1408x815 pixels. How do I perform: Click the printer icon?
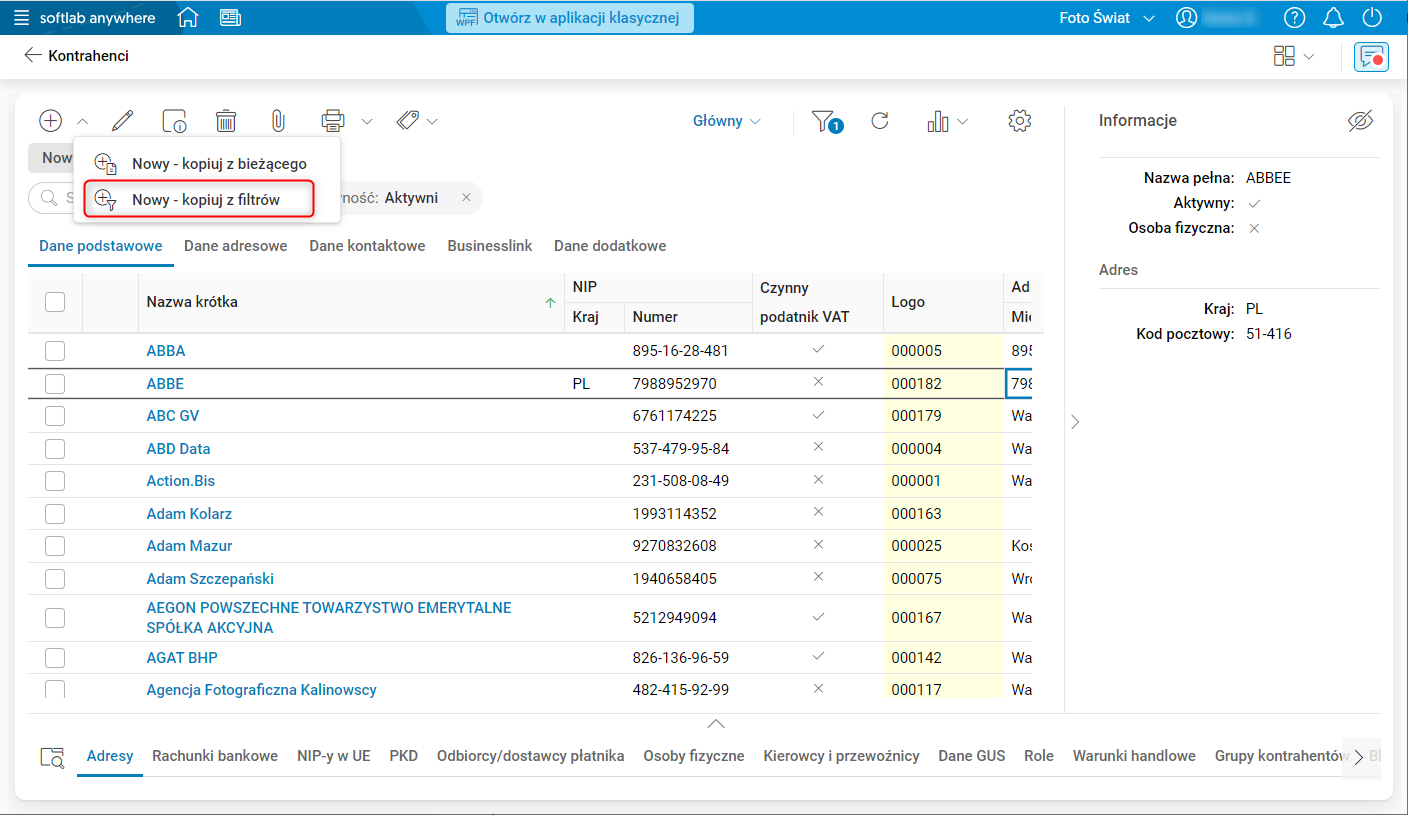(x=332, y=121)
